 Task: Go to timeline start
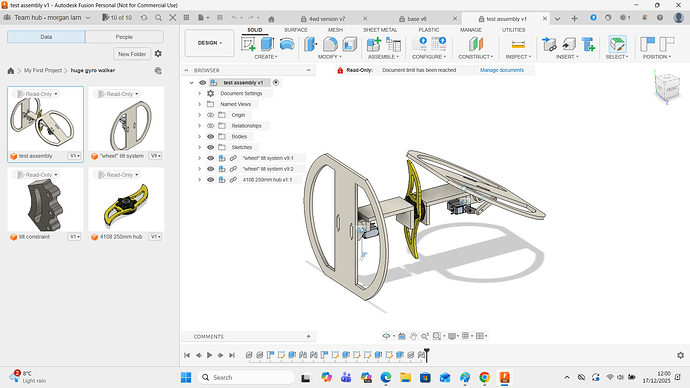coord(187,355)
